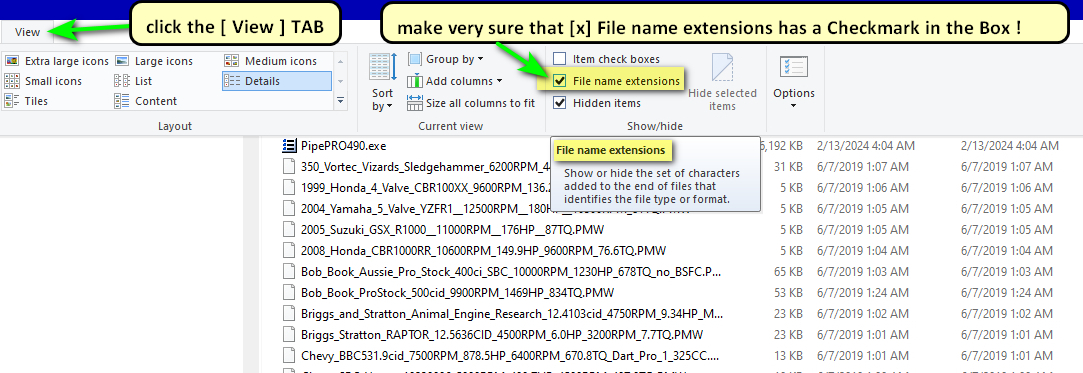Click file icon of Chevy_BBC531.9cid
This screenshot has height=373, width=1083.
click(289, 356)
